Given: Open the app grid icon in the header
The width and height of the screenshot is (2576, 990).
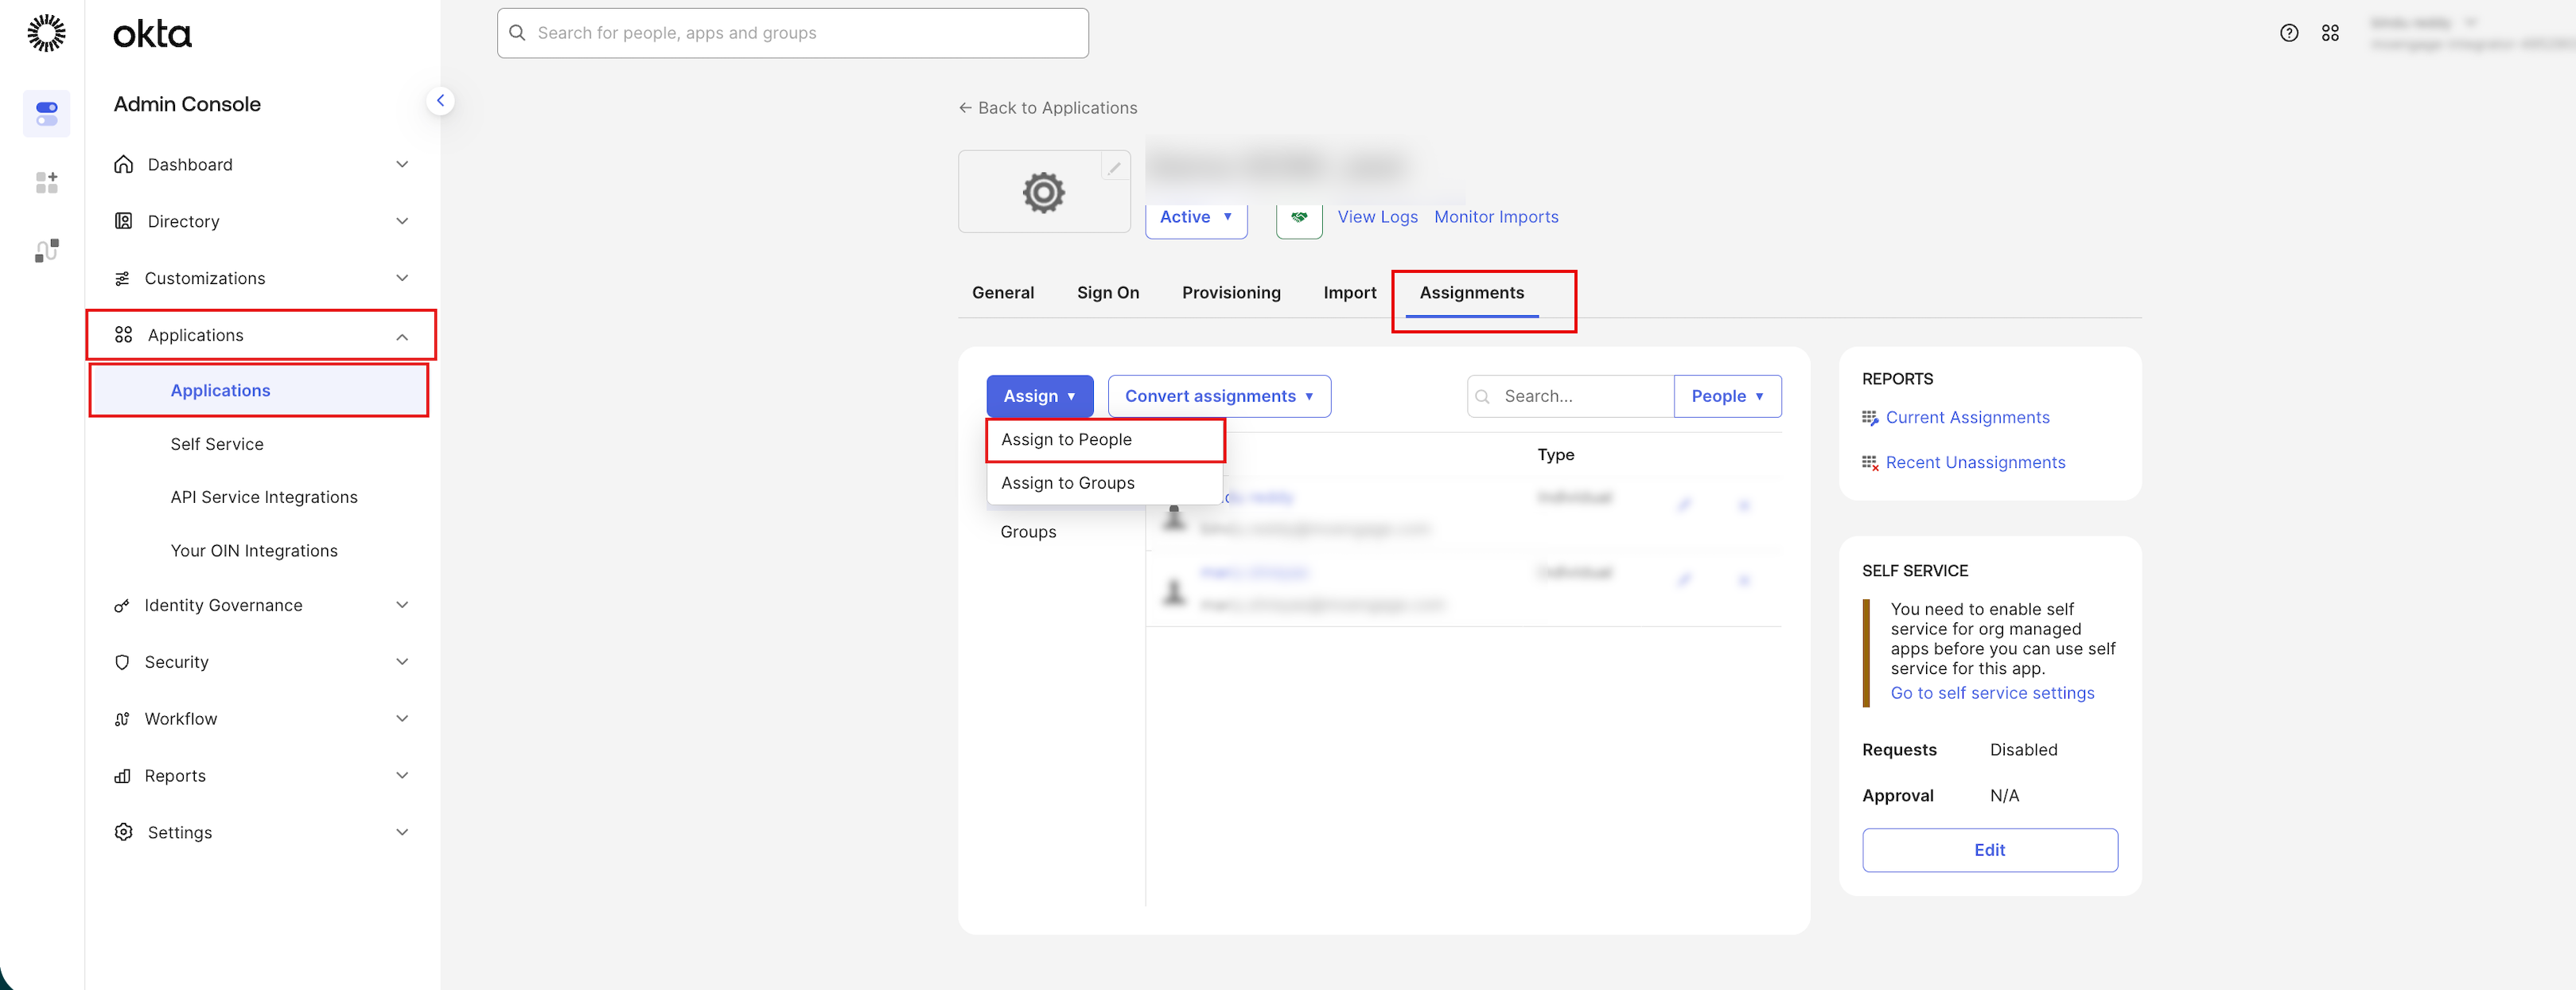Looking at the screenshot, I should pyautogui.click(x=2330, y=33).
